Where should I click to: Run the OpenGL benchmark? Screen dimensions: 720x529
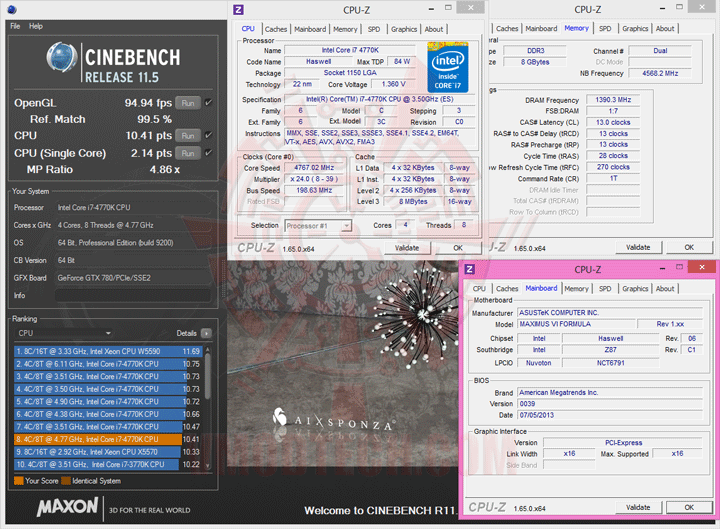188,103
